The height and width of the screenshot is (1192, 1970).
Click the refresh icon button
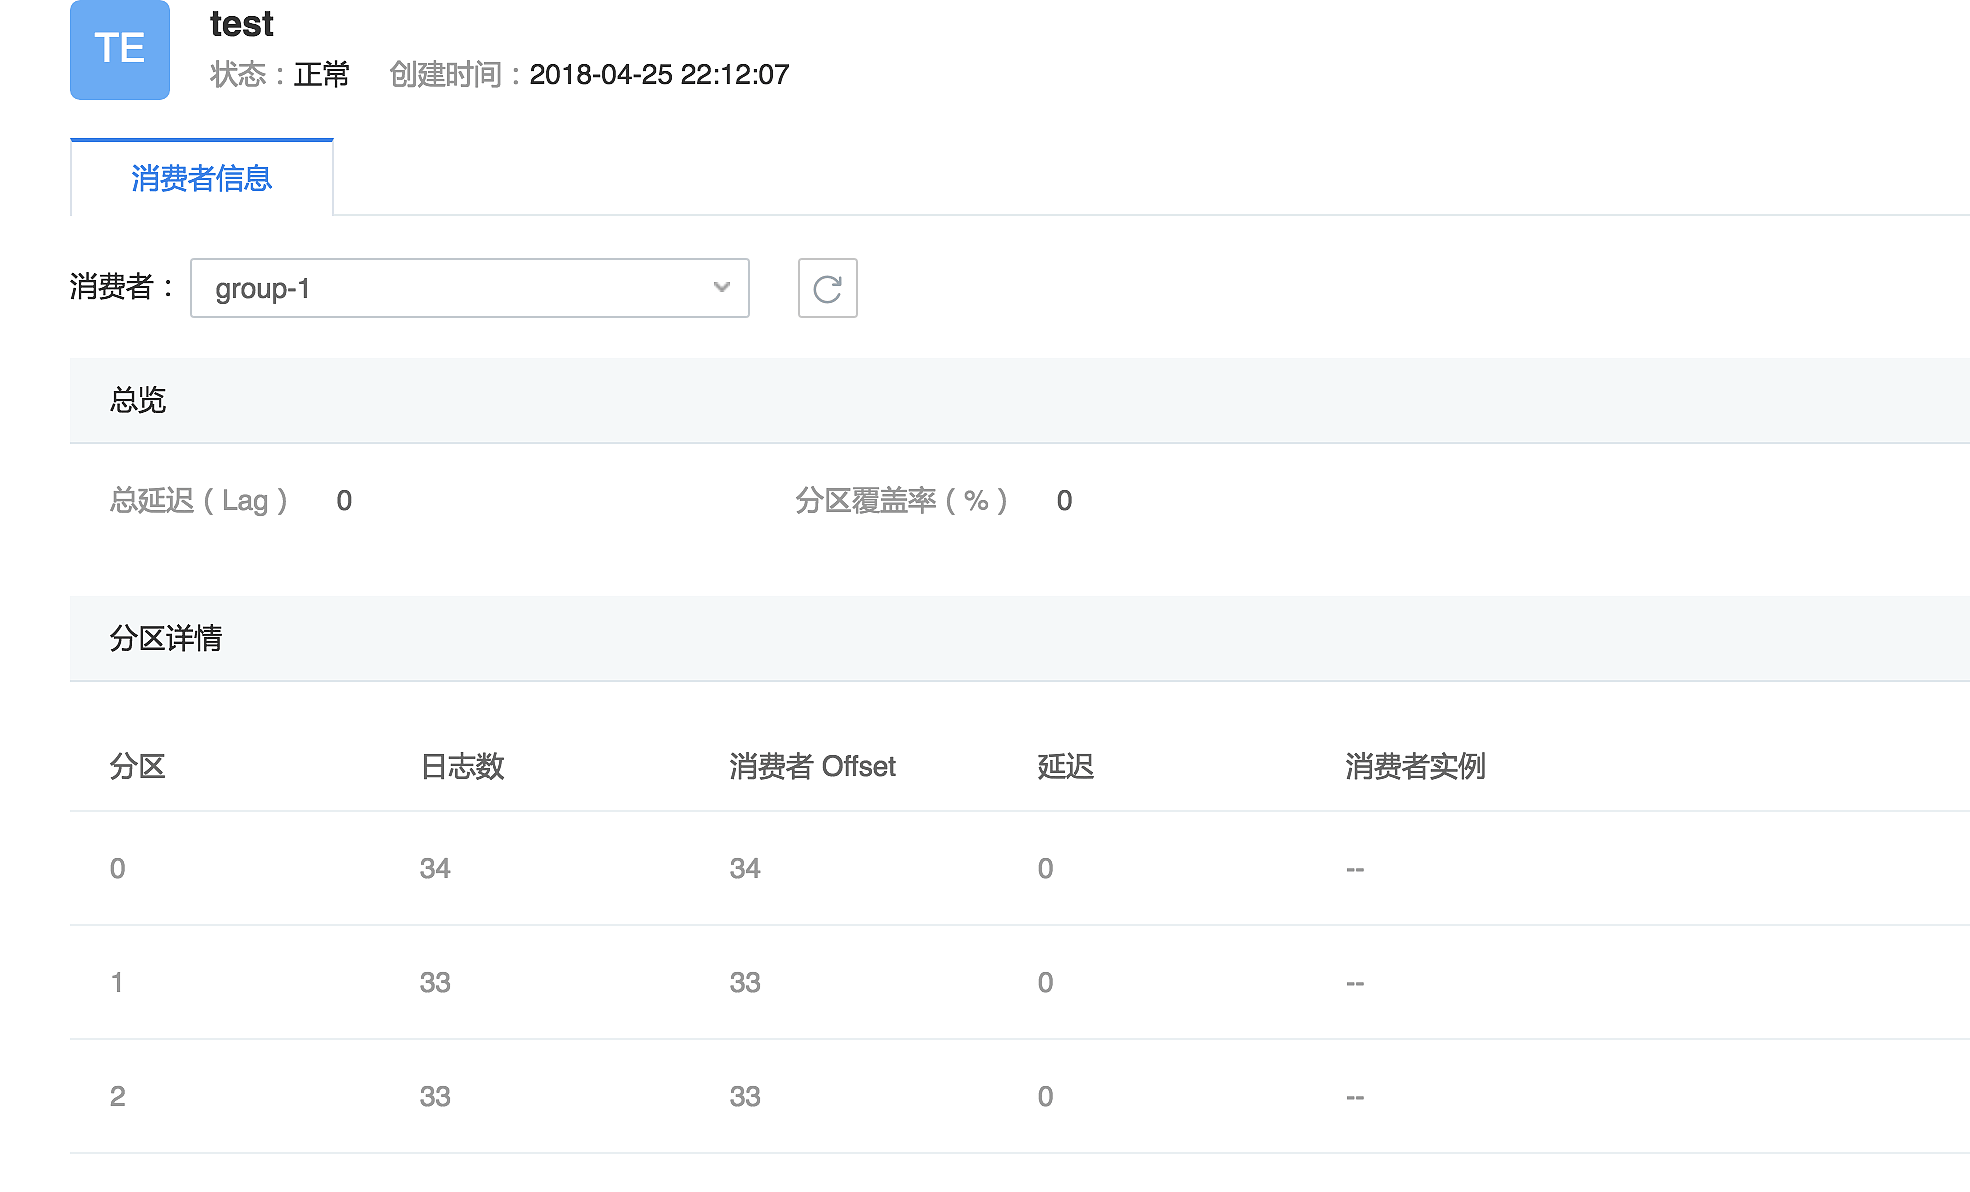[x=827, y=289]
